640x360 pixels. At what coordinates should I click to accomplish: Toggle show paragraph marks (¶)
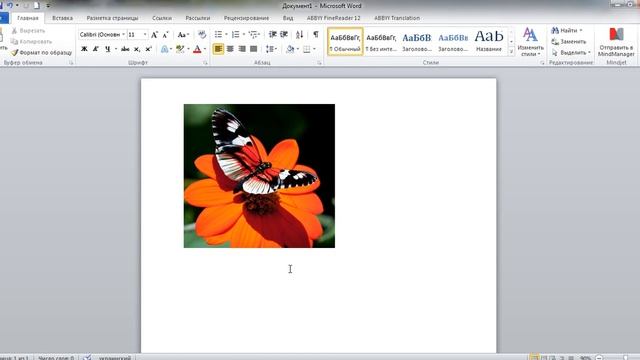(x=316, y=35)
